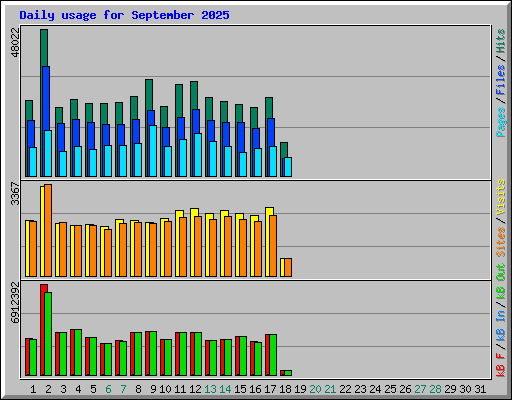The image size is (512, 400).
Task: Click the green day 28 weekend label
Action: coord(435,389)
